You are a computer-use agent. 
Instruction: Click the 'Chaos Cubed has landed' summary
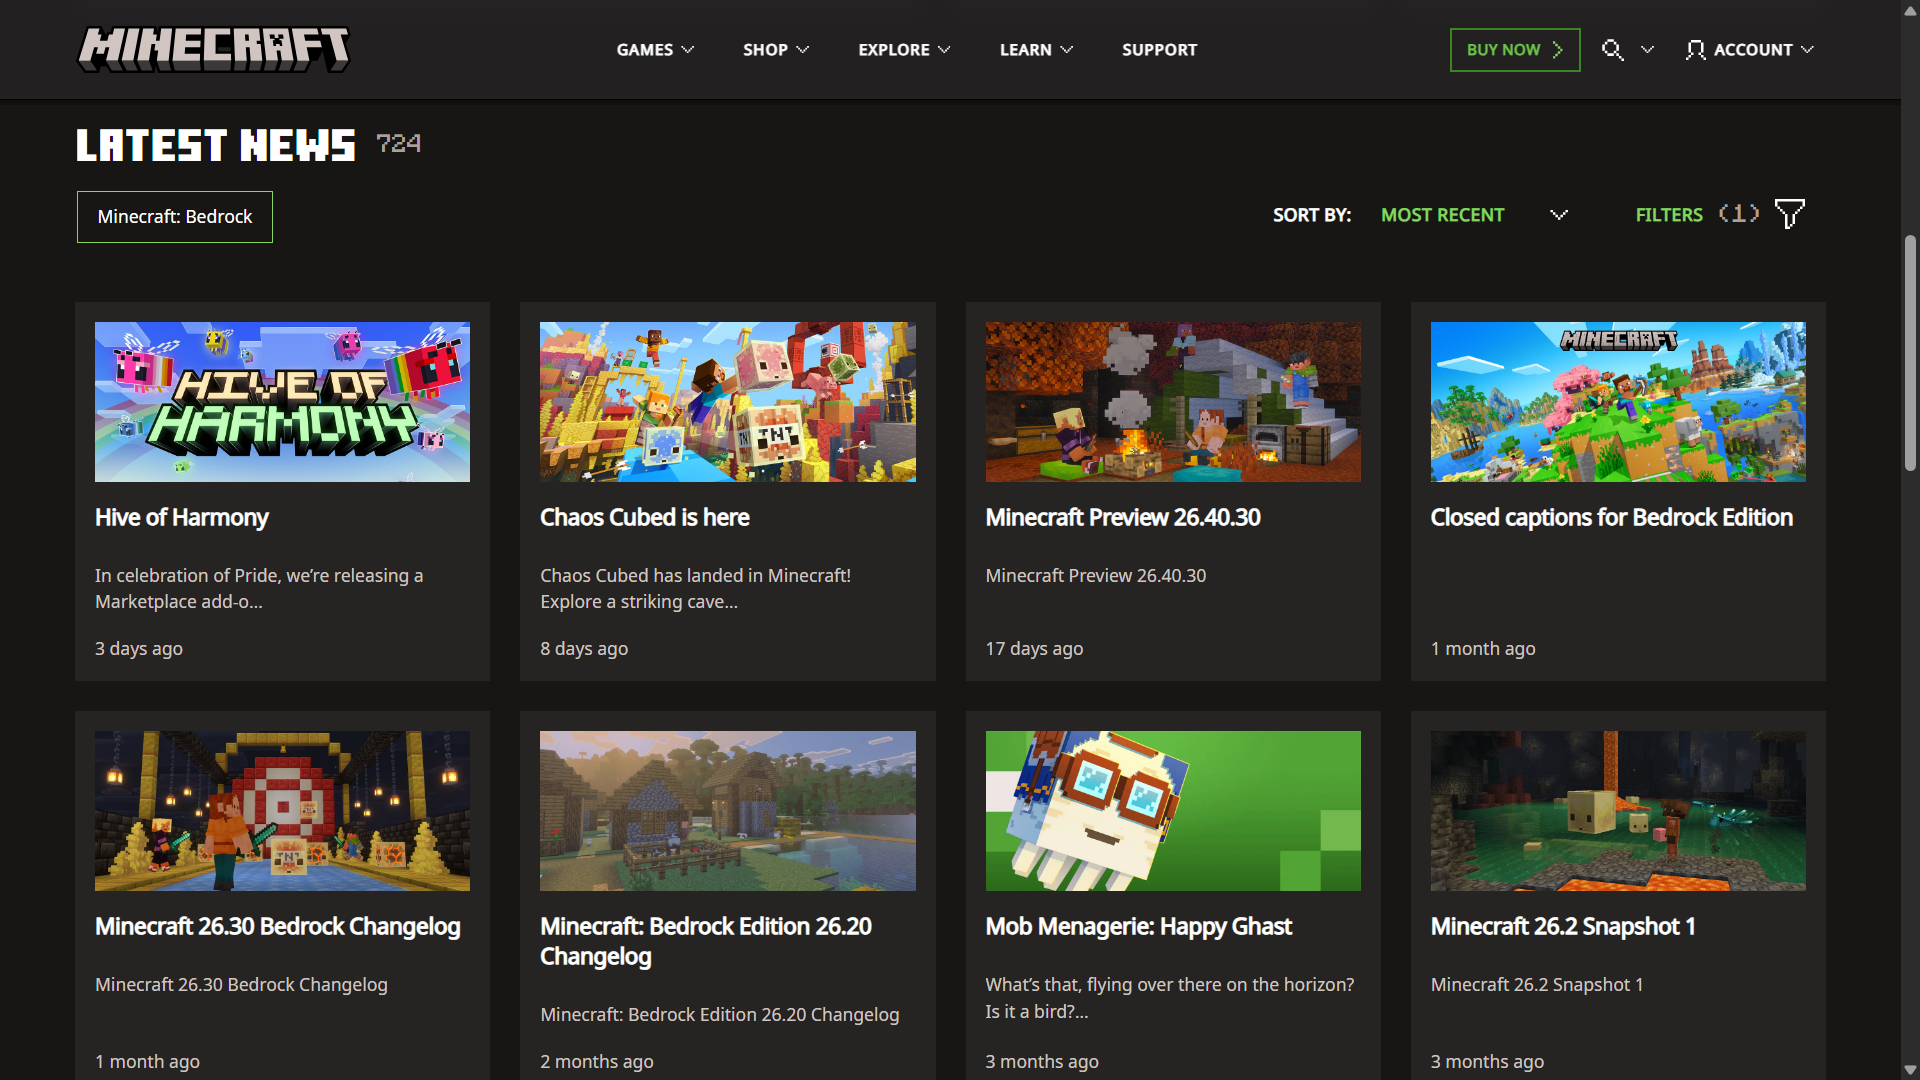[x=696, y=589]
